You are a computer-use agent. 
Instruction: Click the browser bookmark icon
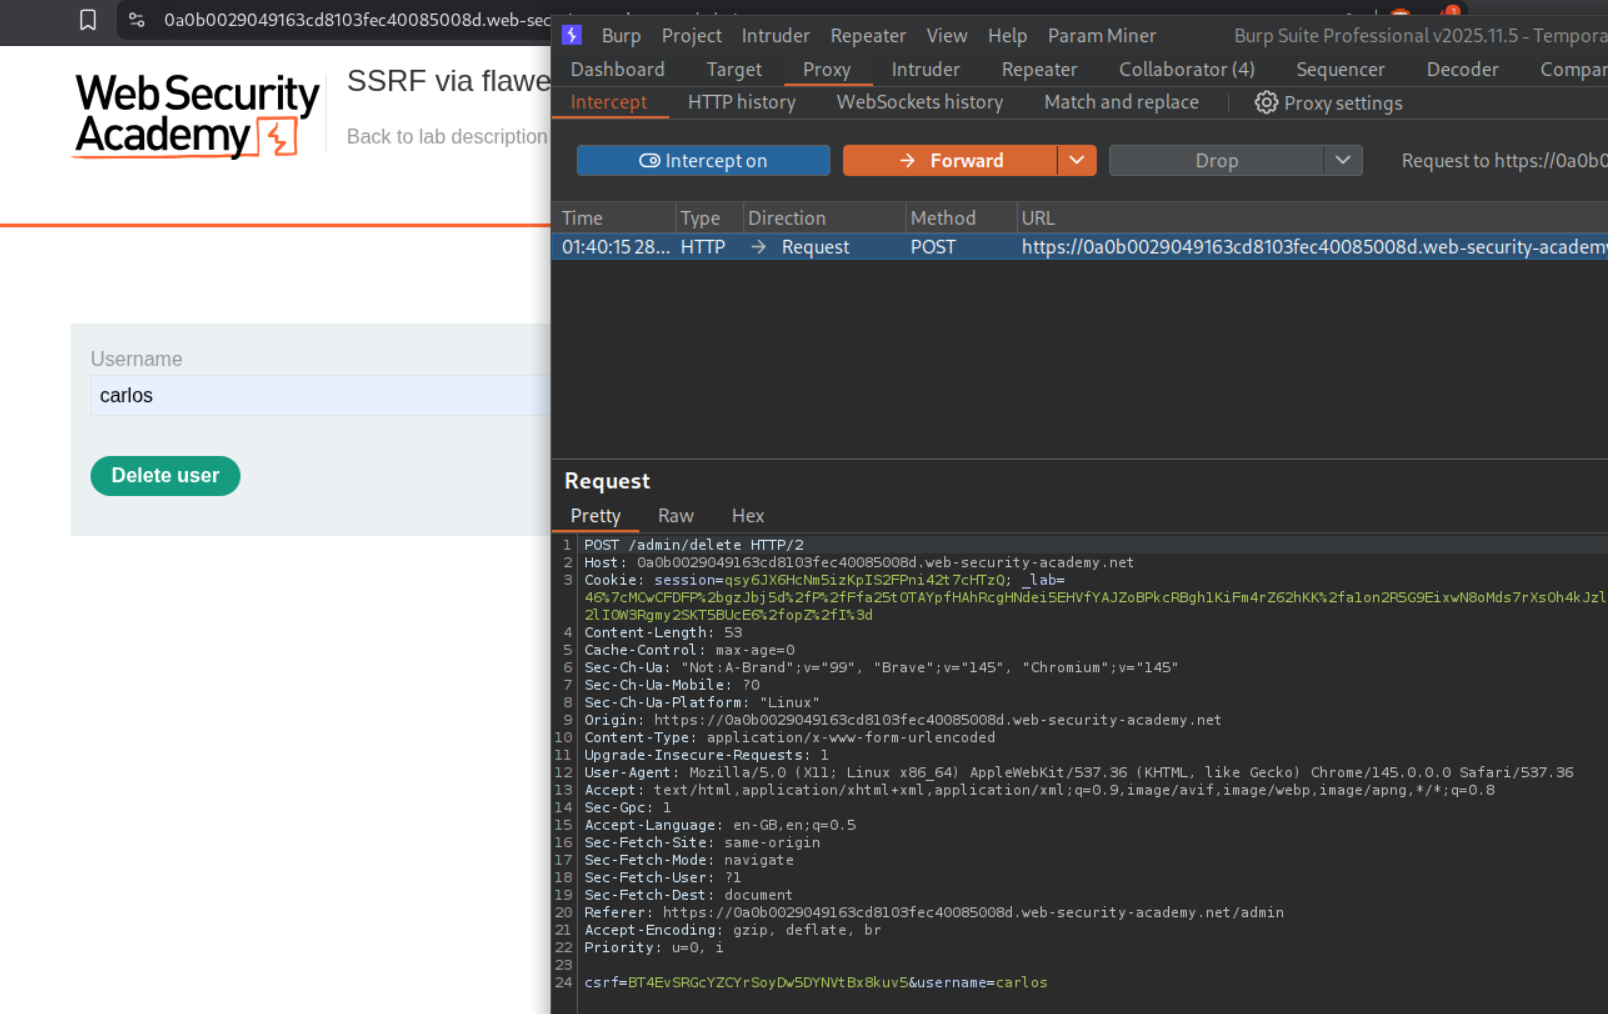[x=88, y=20]
